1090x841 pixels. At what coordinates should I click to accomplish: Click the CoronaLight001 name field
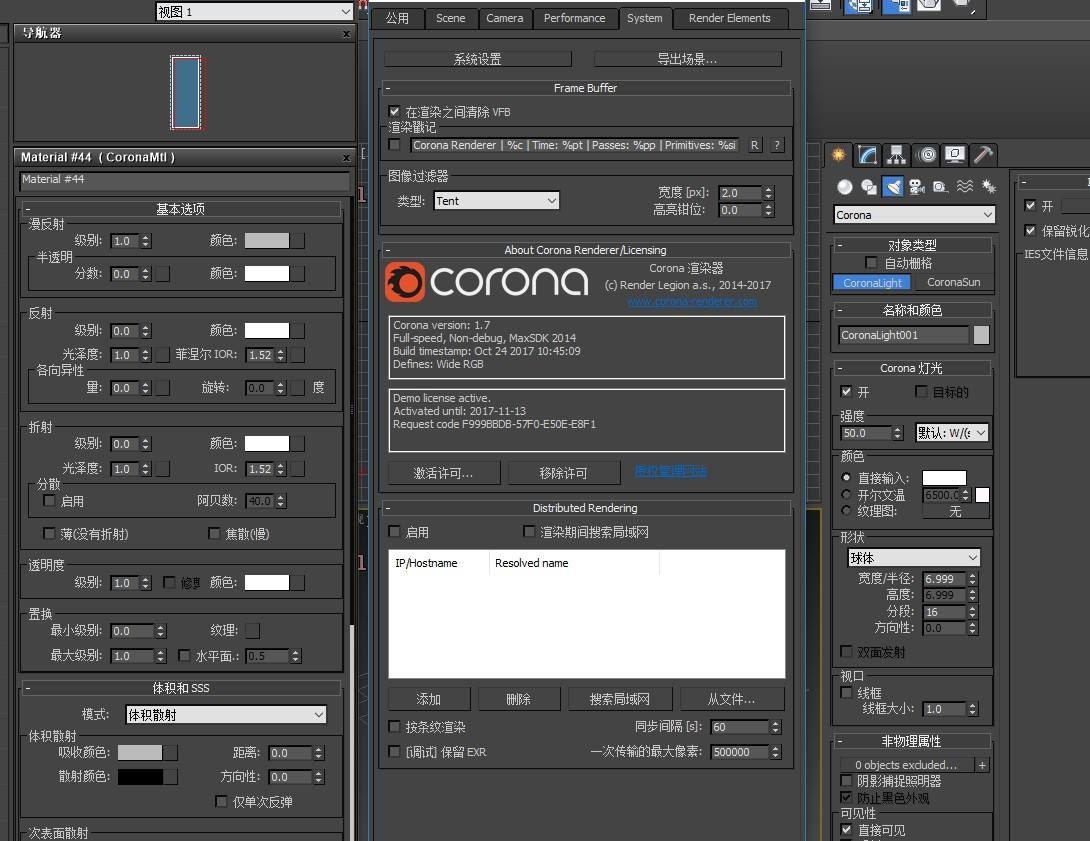point(905,335)
